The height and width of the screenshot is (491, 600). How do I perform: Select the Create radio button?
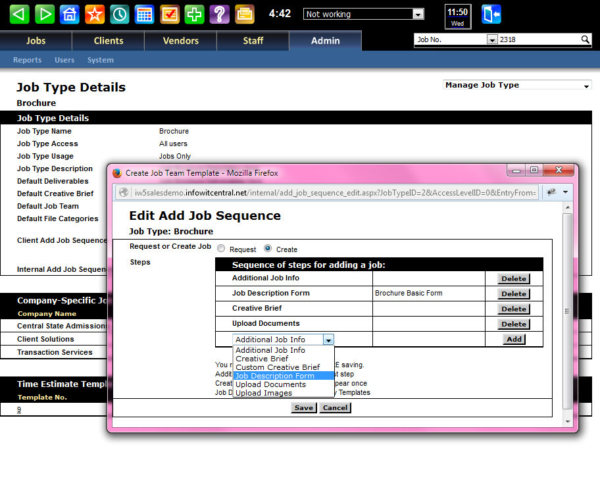[x=268, y=248]
